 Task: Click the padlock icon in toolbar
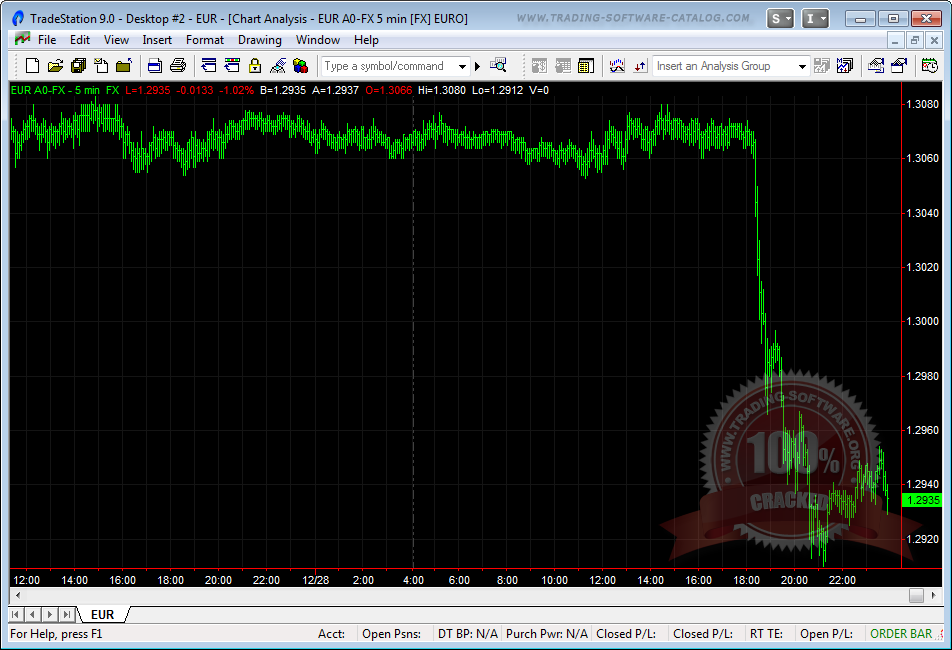tap(254, 66)
